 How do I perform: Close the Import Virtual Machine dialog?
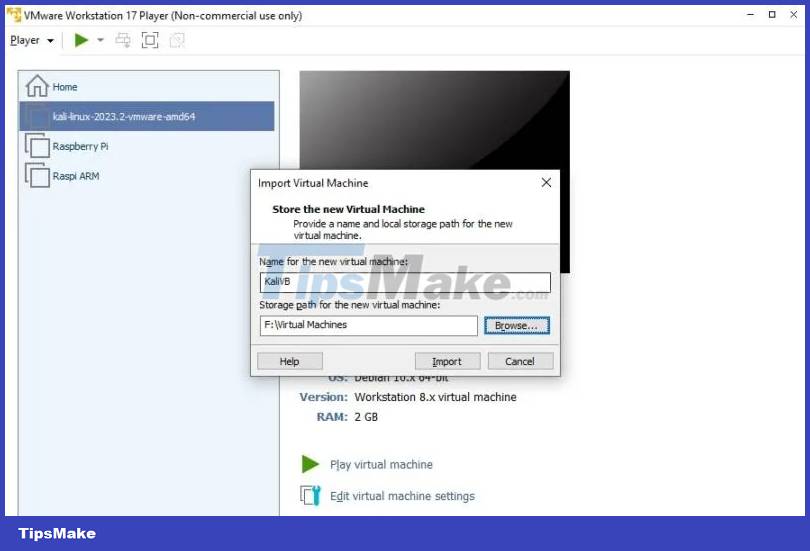(546, 183)
